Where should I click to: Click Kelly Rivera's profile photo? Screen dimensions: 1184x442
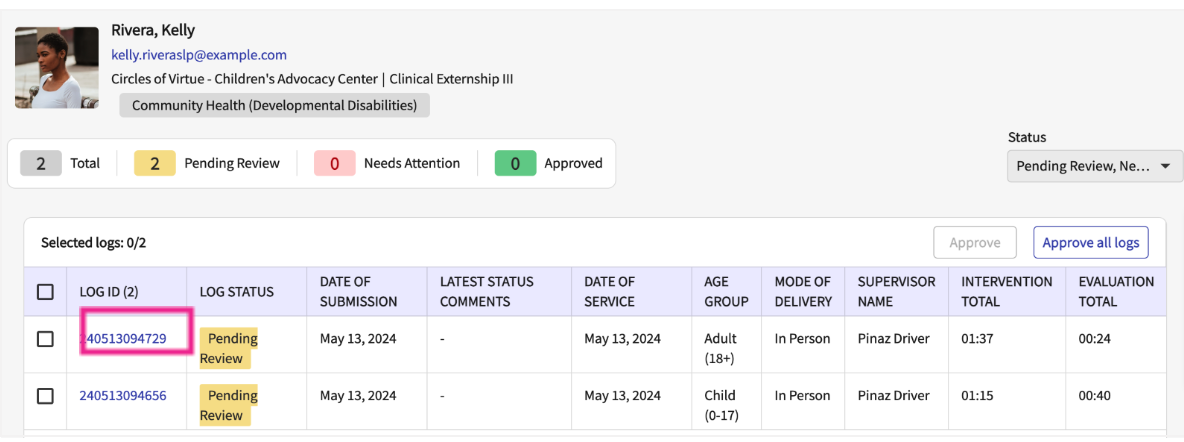click(56, 68)
